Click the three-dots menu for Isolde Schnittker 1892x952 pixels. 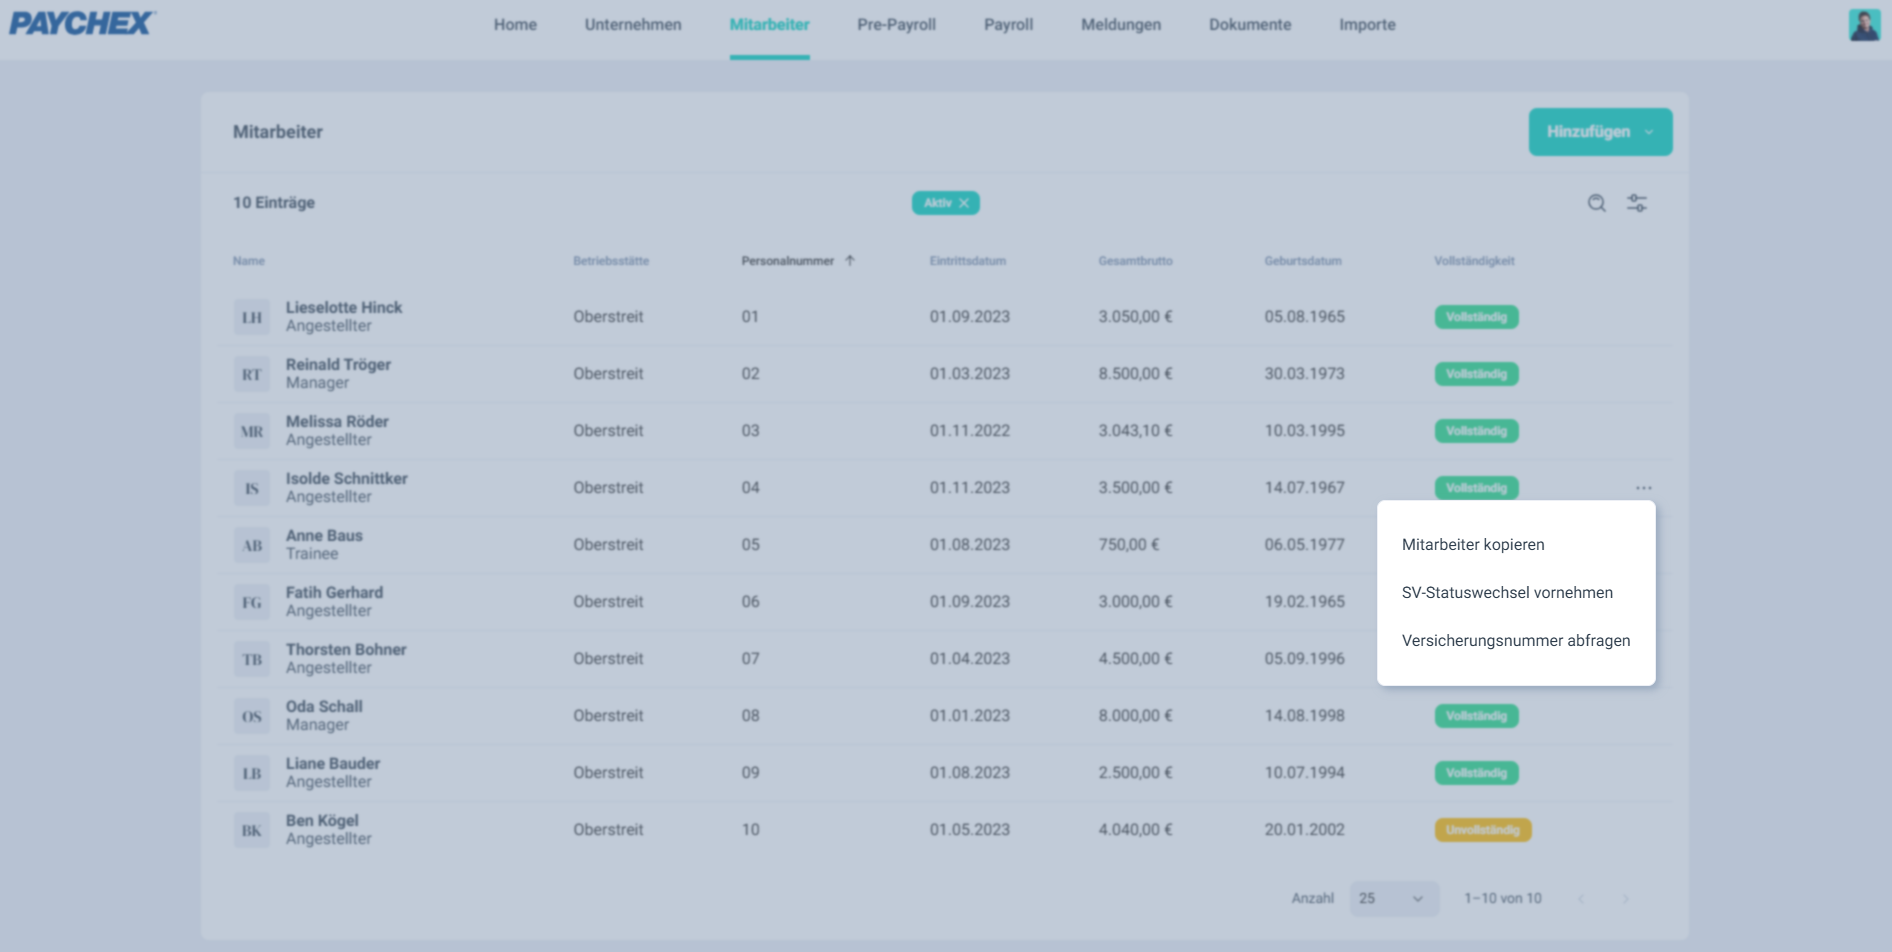pos(1644,488)
